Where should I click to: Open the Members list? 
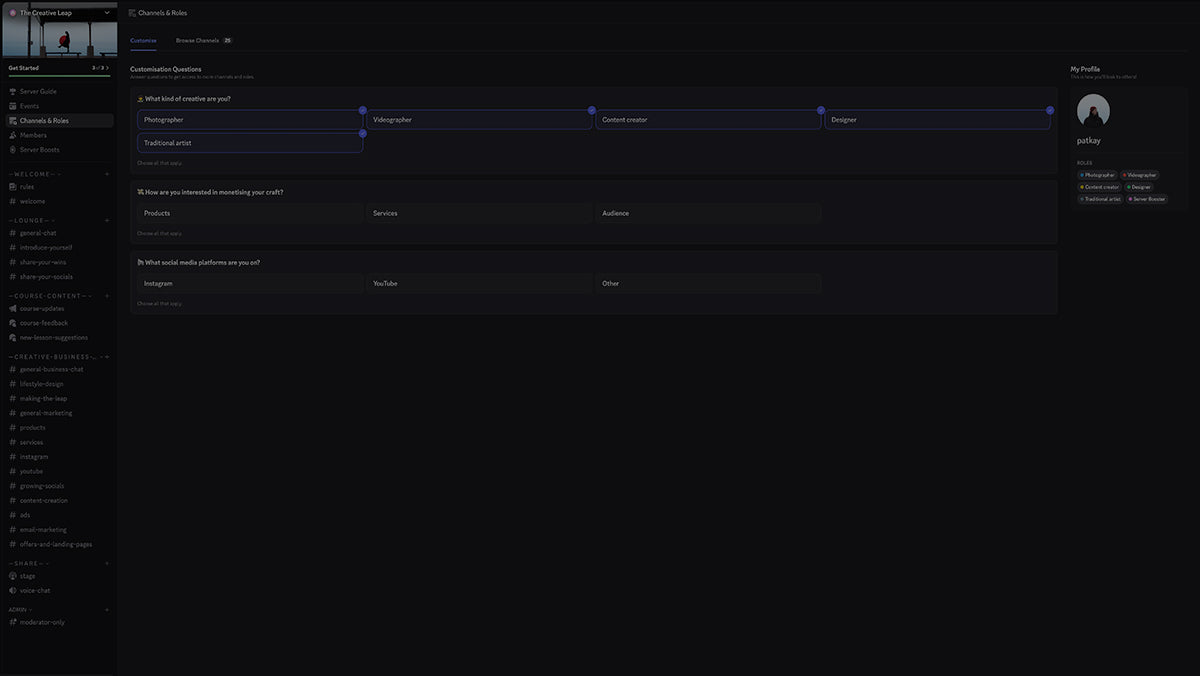tap(33, 134)
